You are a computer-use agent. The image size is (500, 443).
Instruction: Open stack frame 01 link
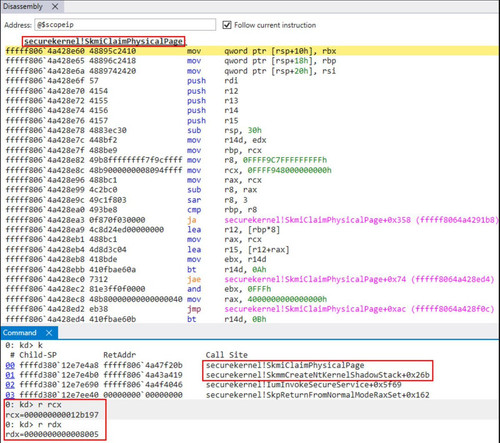[10, 375]
